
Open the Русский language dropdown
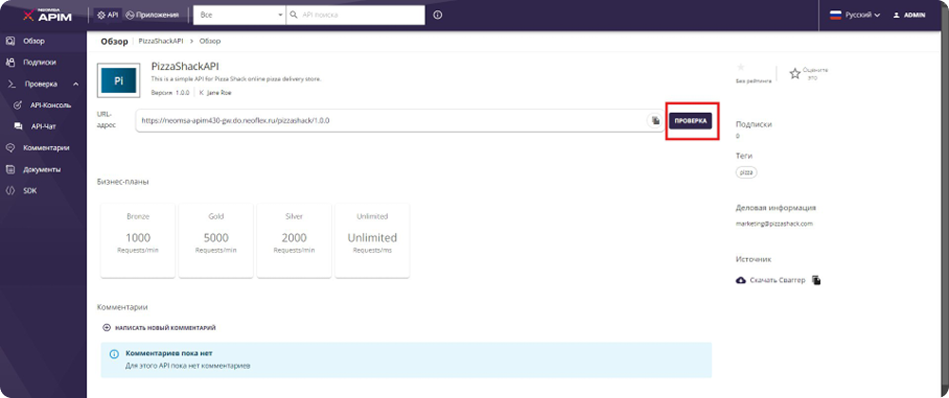(854, 15)
